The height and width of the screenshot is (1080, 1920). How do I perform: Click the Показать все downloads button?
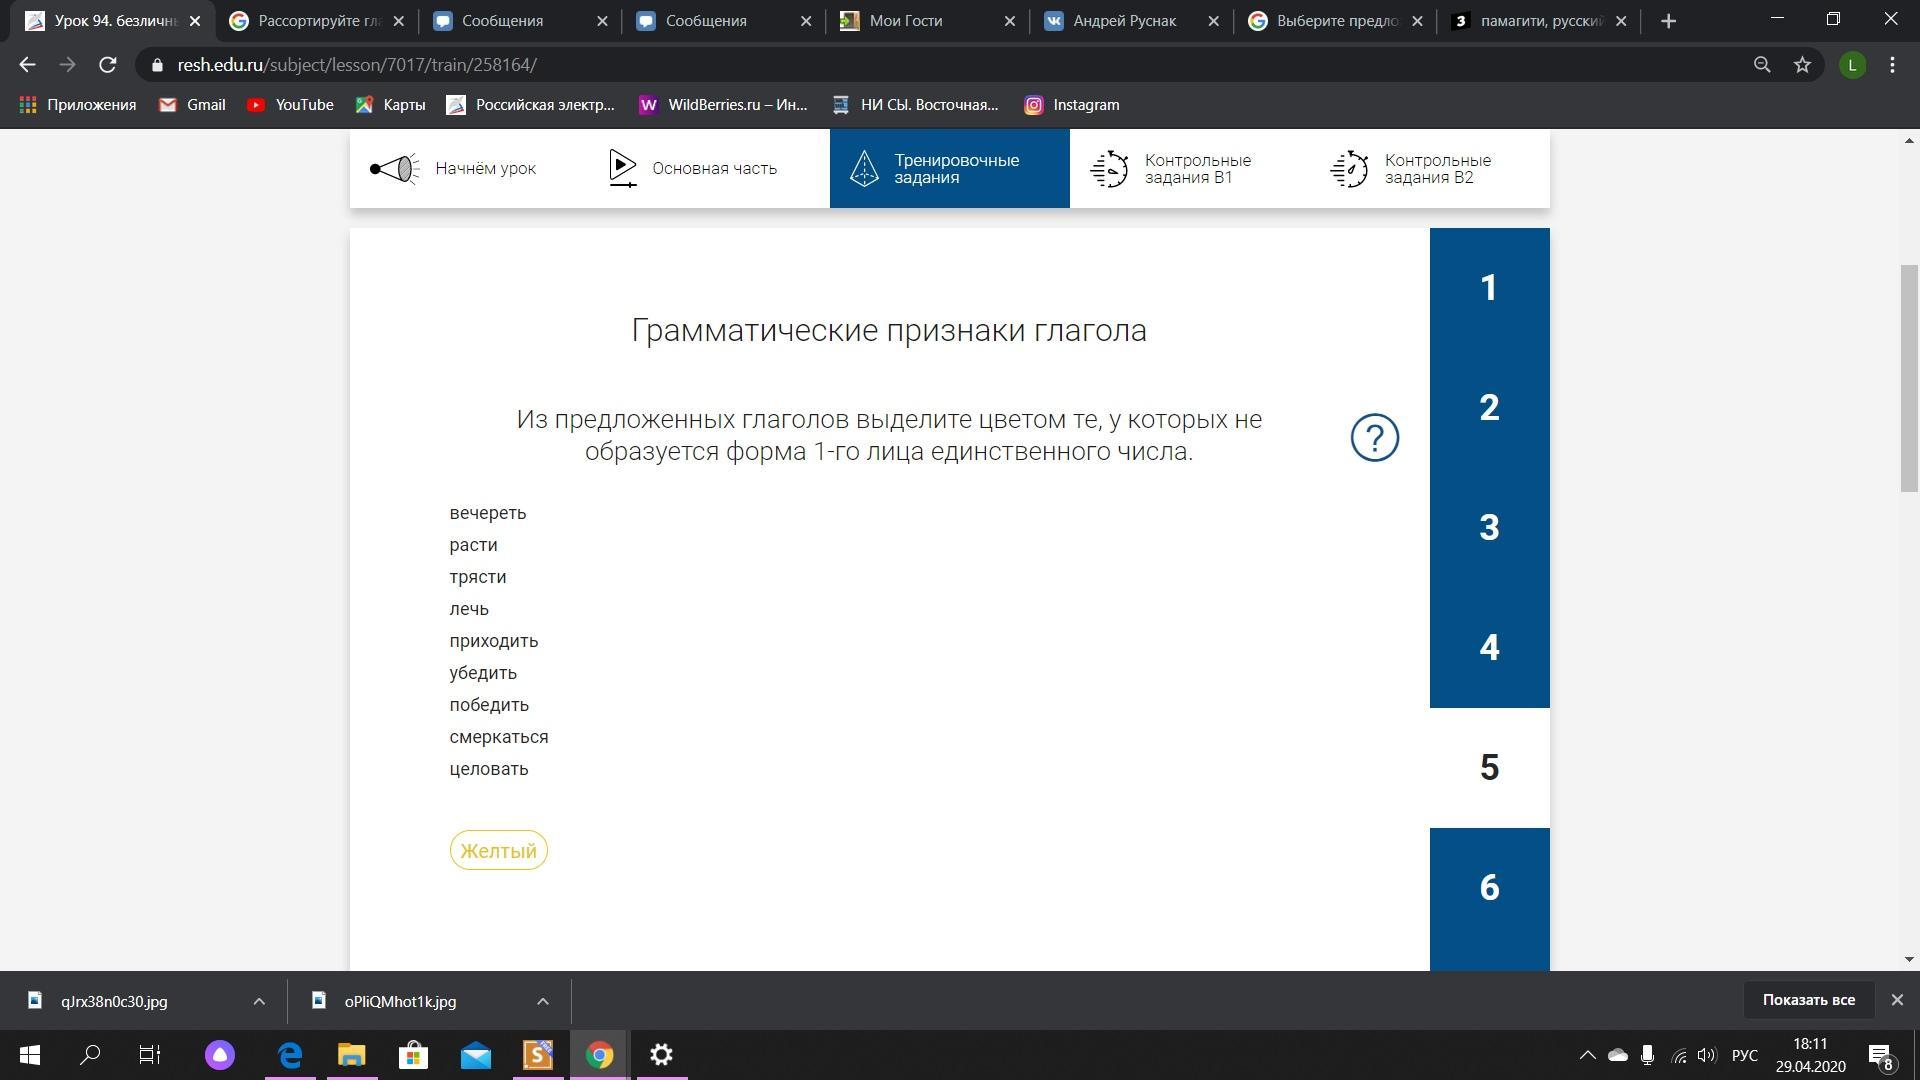click(x=1808, y=1000)
